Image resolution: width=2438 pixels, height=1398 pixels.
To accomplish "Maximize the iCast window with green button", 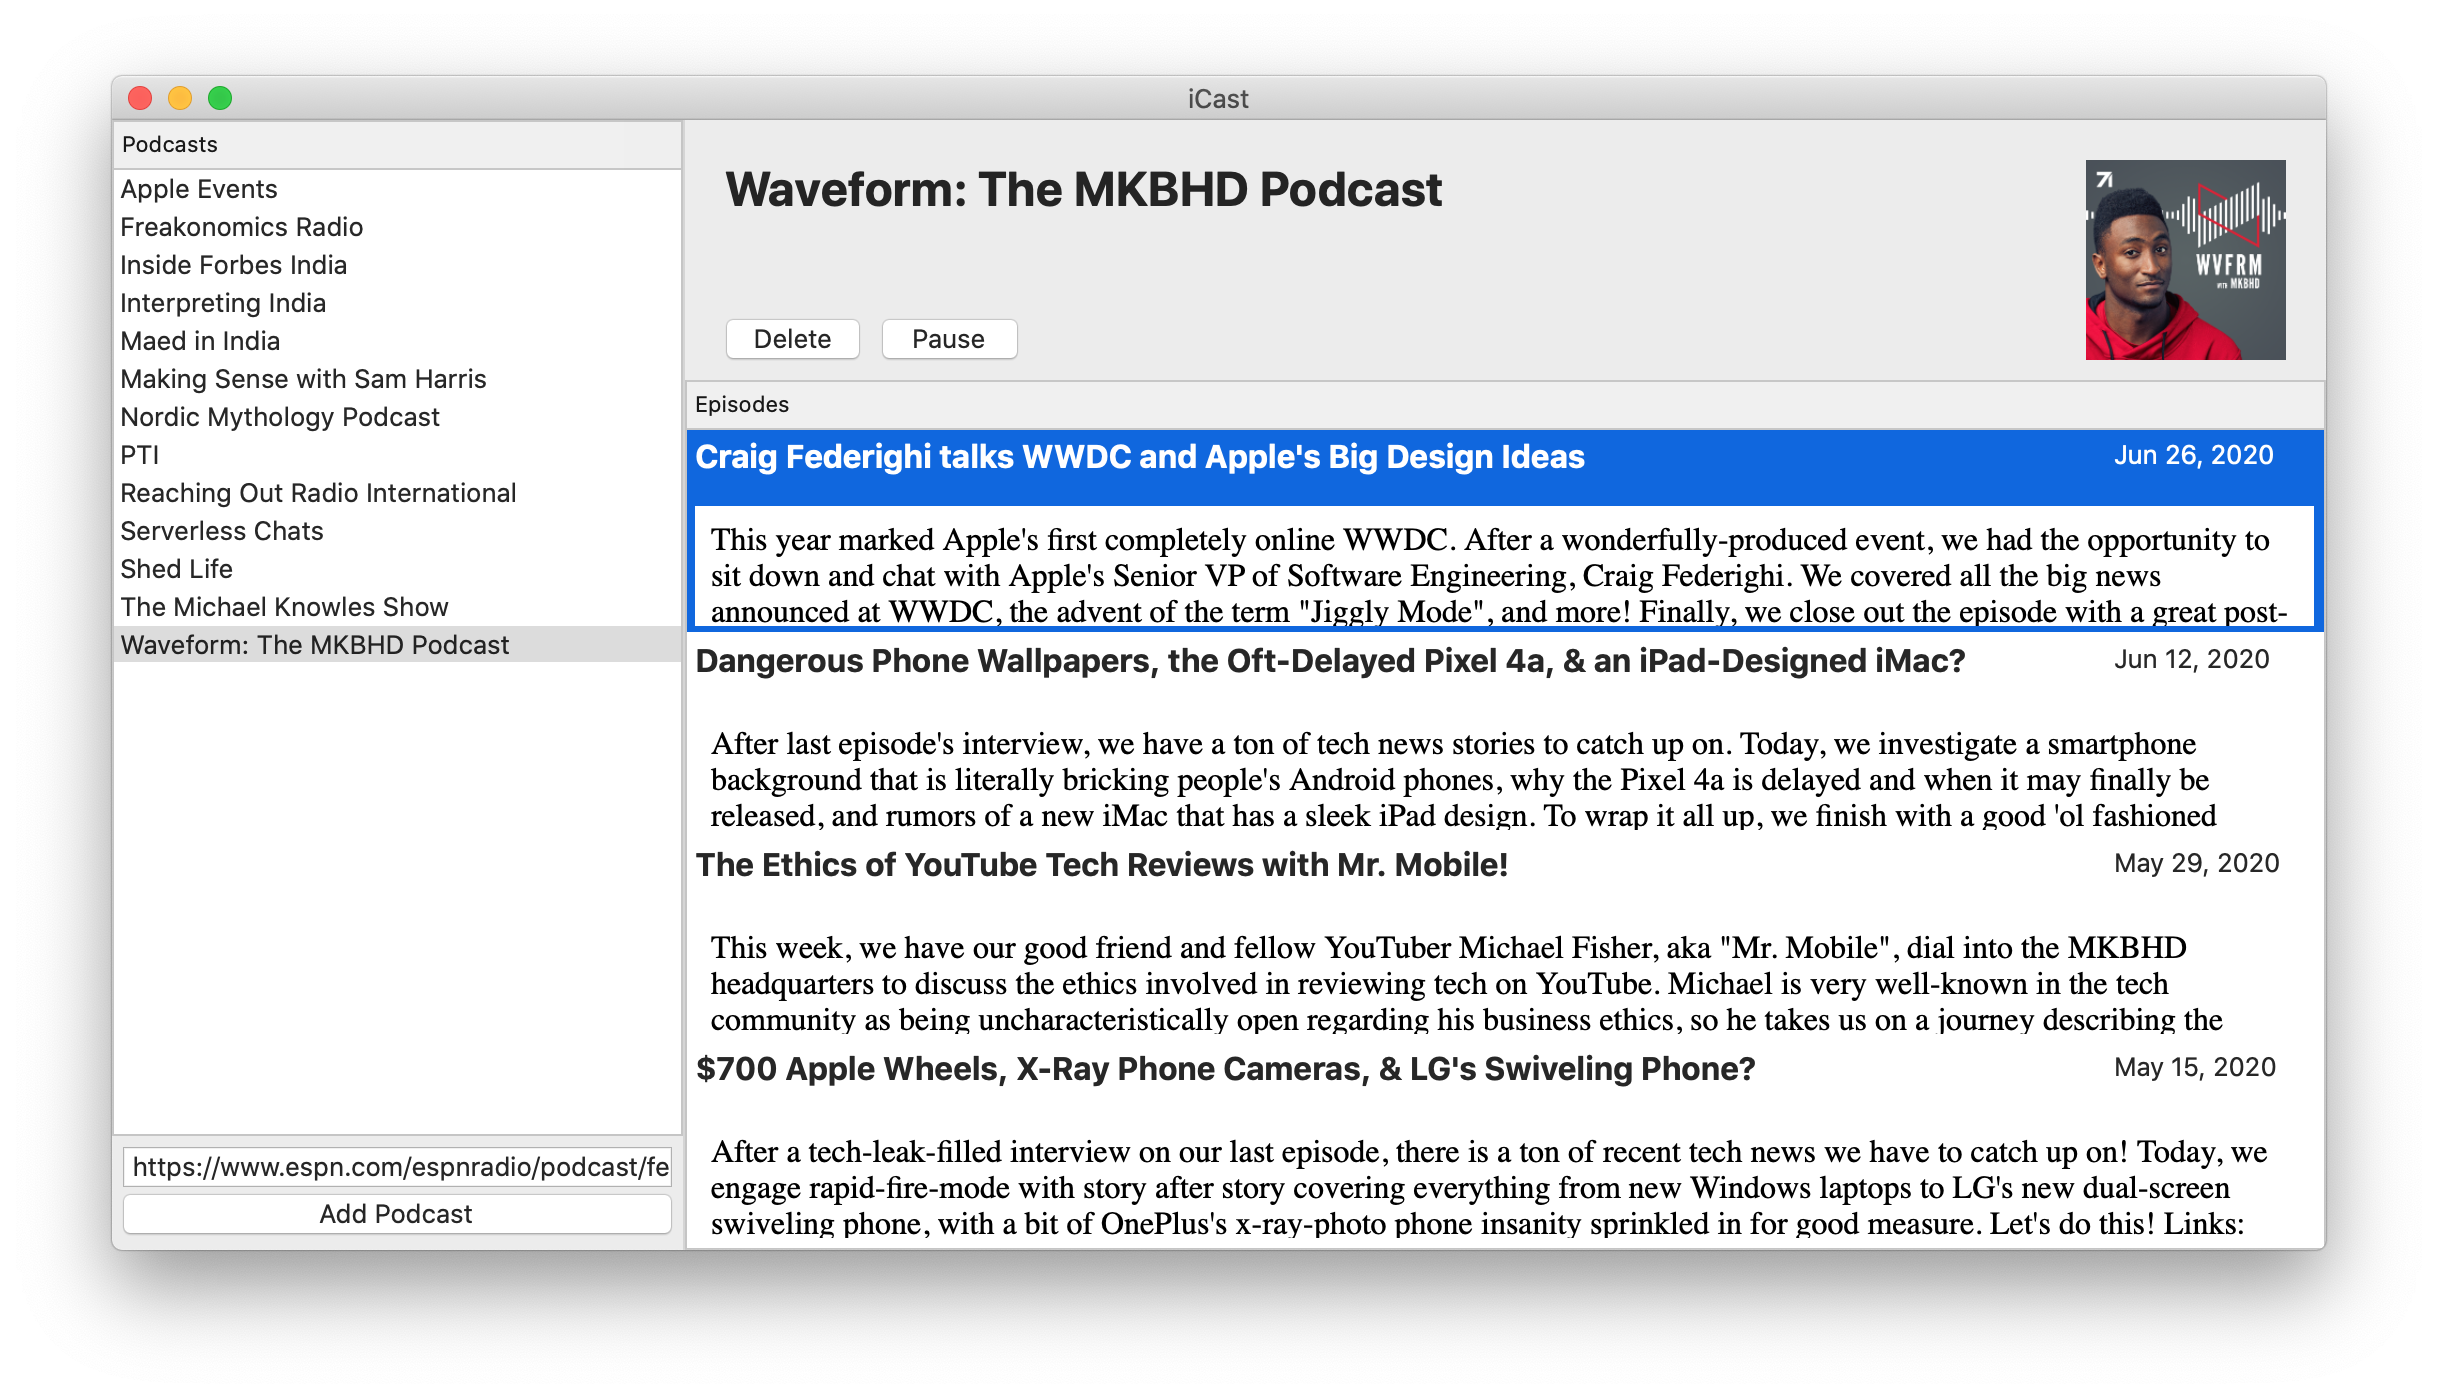I will click(220, 98).
